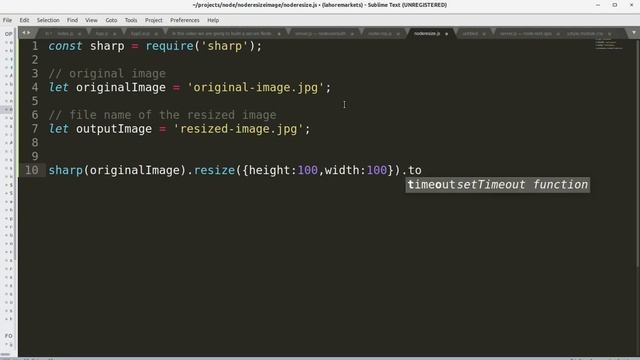The height and width of the screenshot is (360, 640).
Task: Switch to the nodecrop.js tab
Action: (380, 33)
